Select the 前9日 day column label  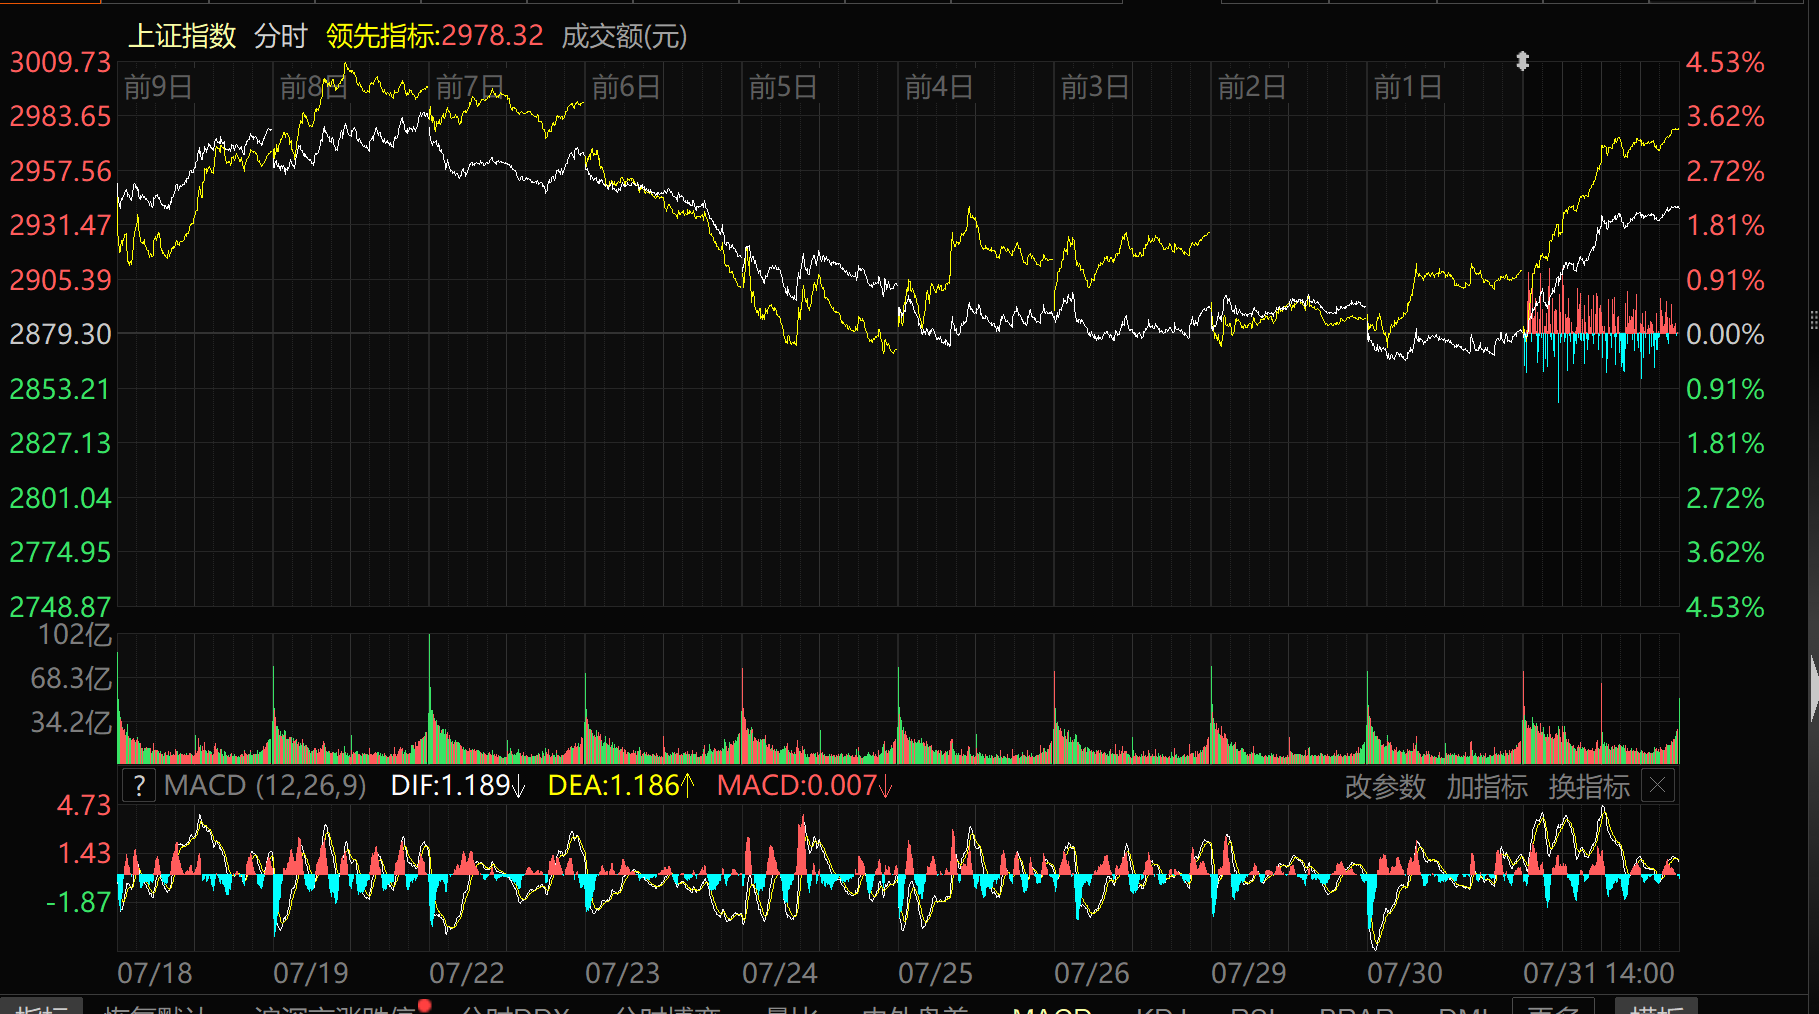coord(158,88)
